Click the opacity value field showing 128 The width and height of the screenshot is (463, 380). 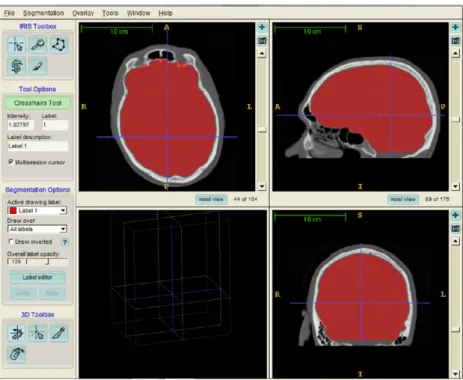click(16, 262)
